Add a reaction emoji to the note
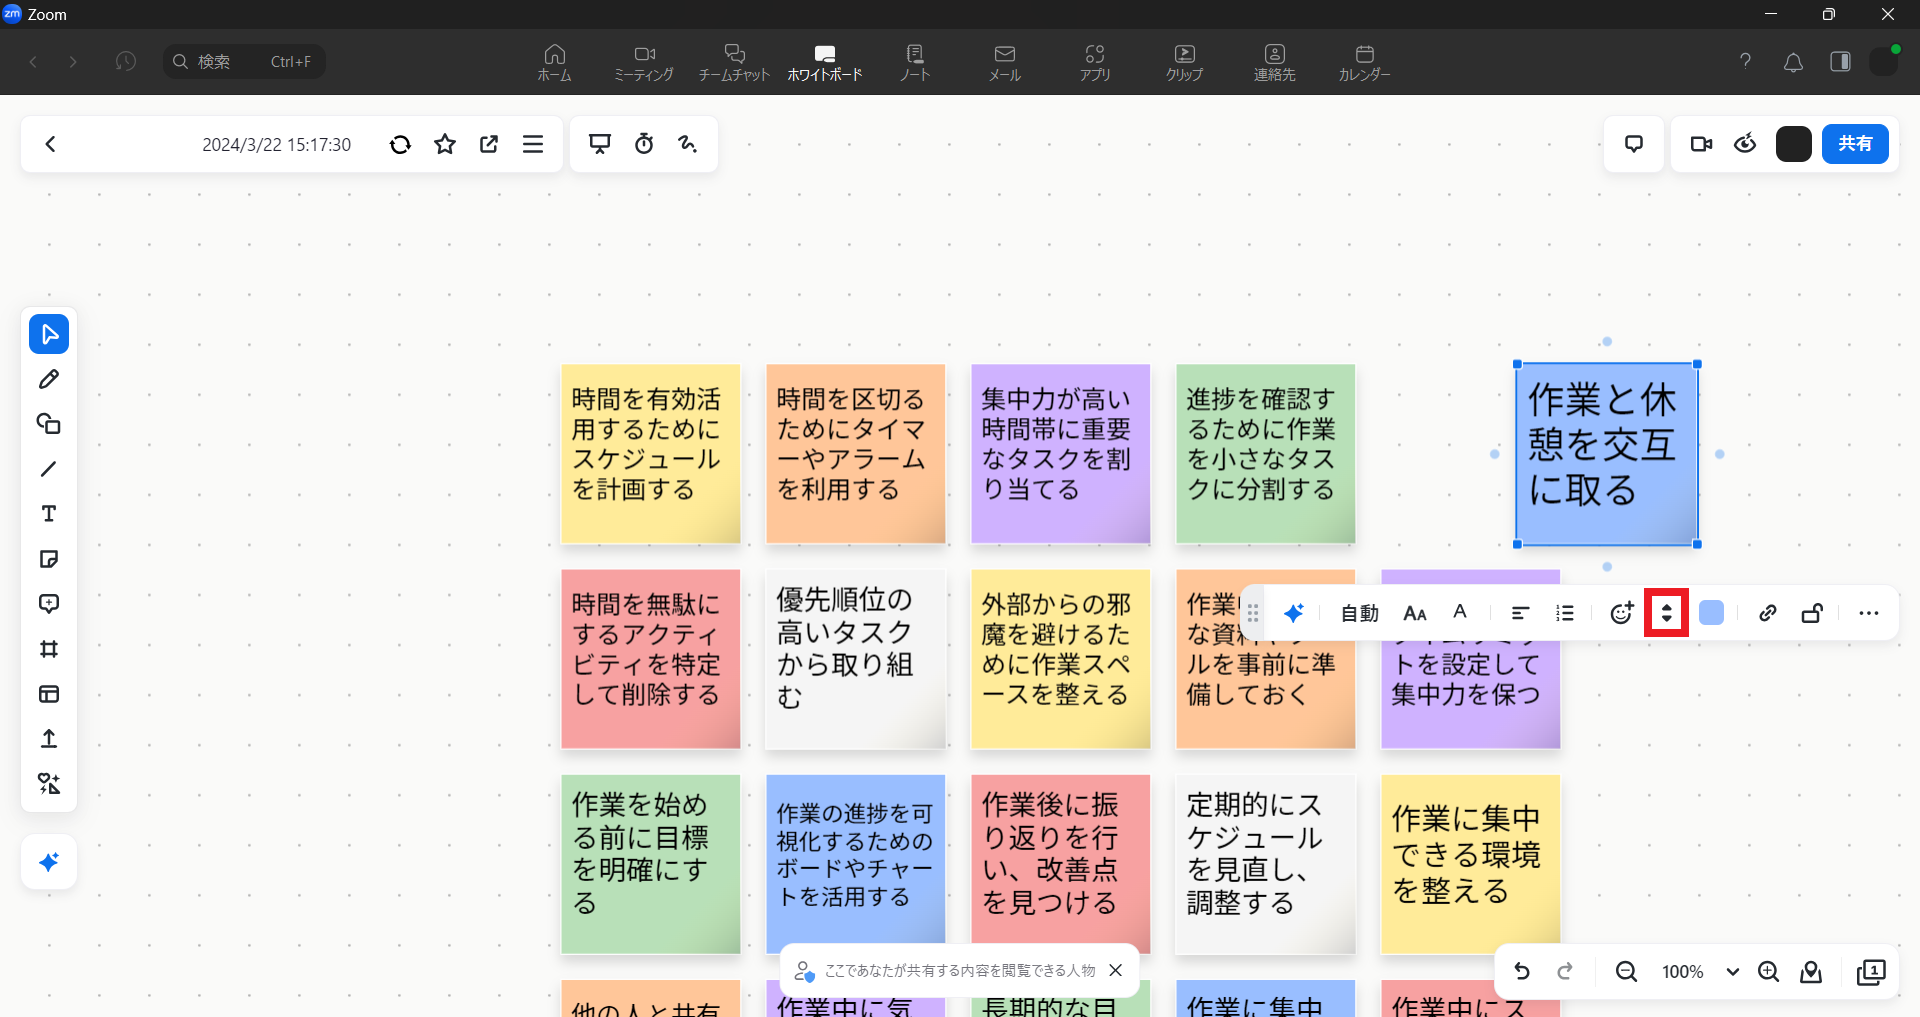Viewport: 1920px width, 1017px height. [x=1621, y=613]
